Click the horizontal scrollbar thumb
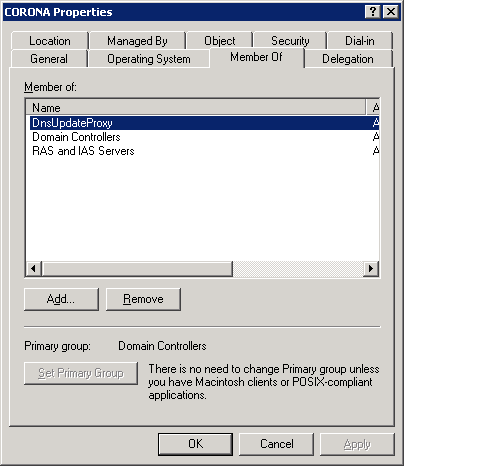500x466 pixels. click(137, 269)
